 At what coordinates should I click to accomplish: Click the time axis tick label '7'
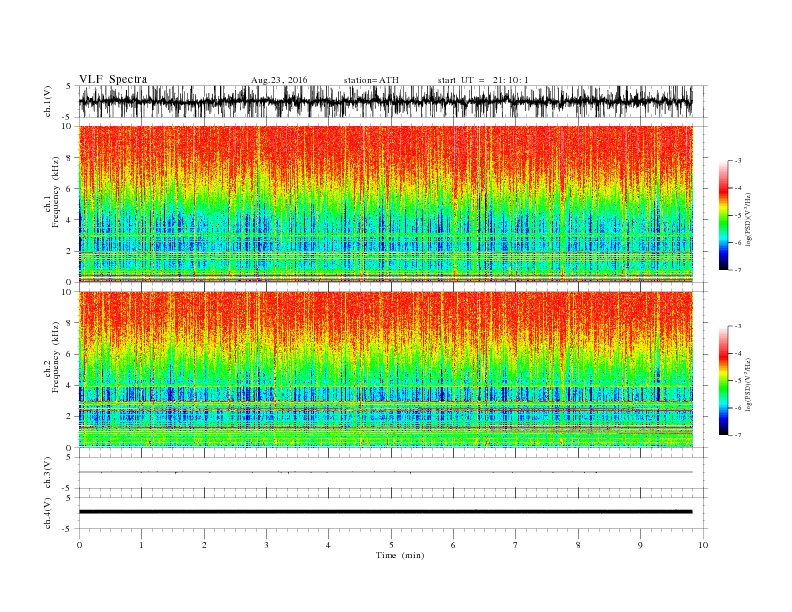pyautogui.click(x=516, y=545)
